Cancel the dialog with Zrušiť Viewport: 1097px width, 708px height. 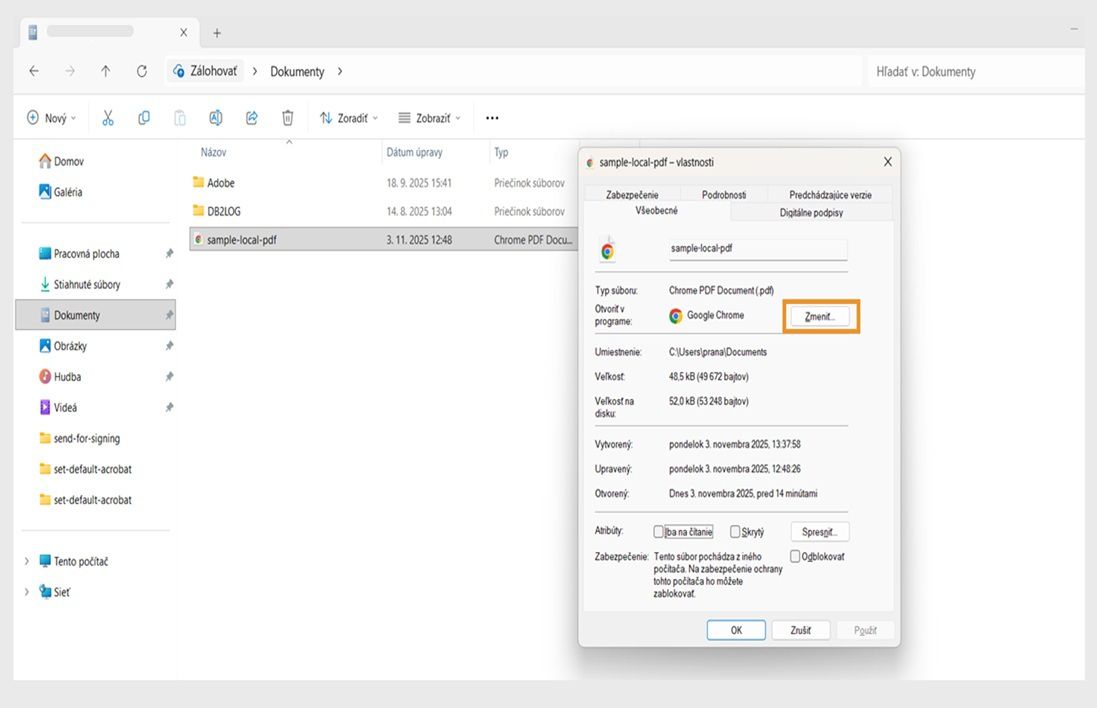[800, 630]
